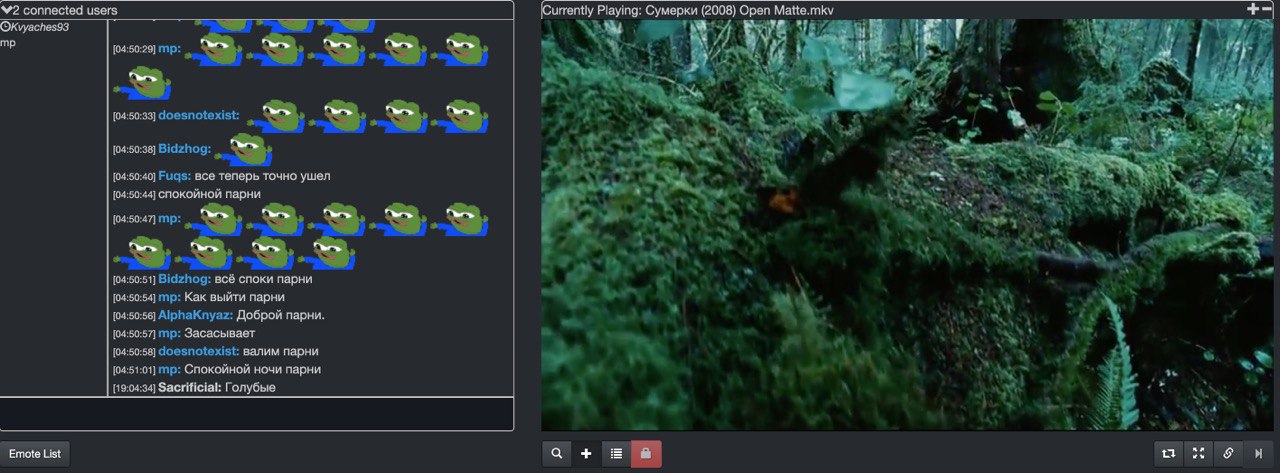Screen dimensions: 1280x473
Task: Click the message 'Засасывает'
Action: coord(220,333)
